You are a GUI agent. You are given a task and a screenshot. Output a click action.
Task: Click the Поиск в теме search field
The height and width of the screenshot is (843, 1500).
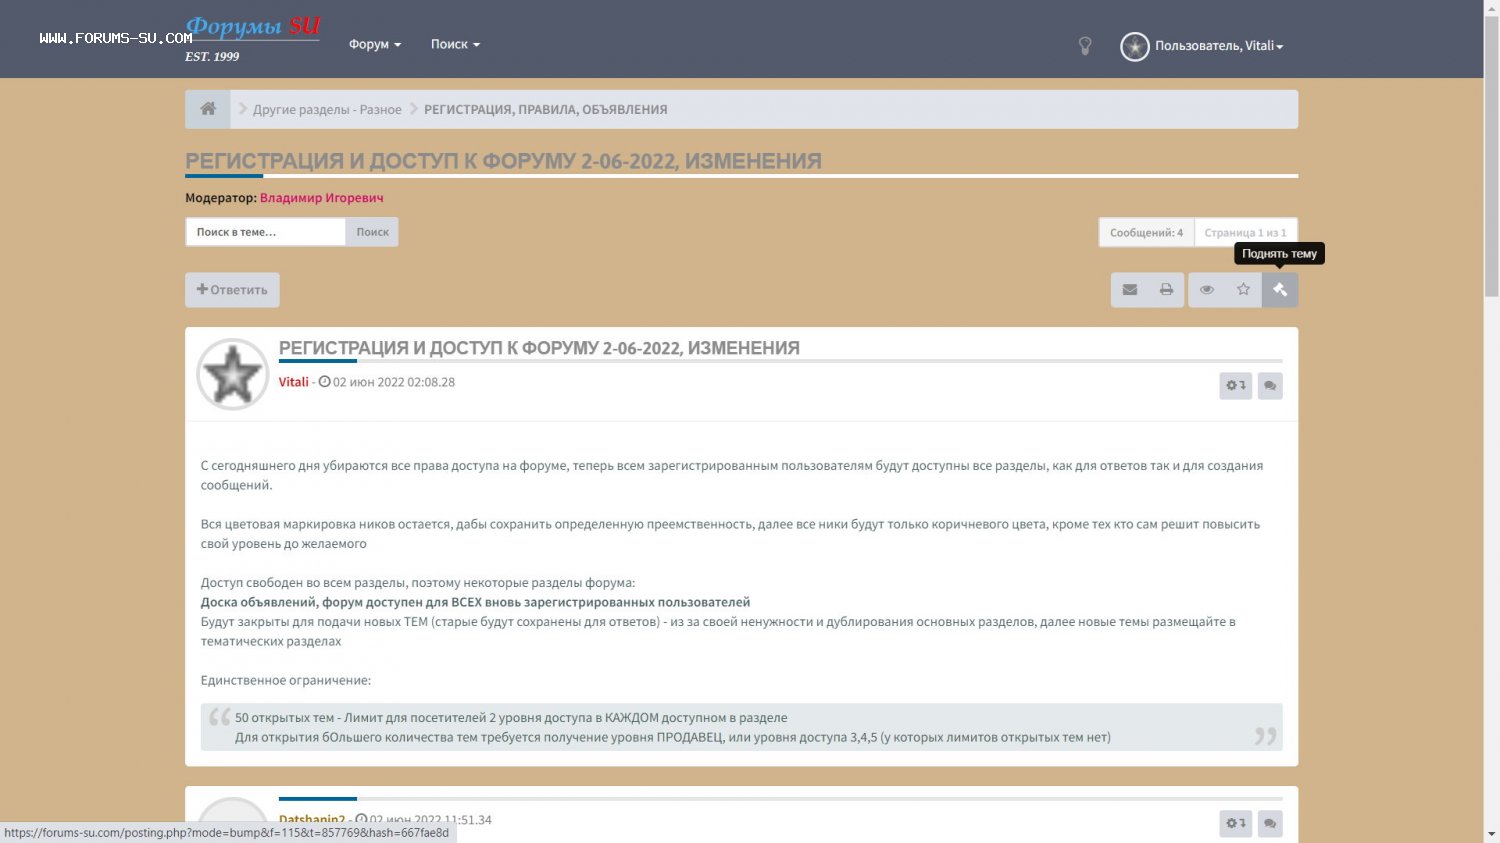(x=266, y=232)
